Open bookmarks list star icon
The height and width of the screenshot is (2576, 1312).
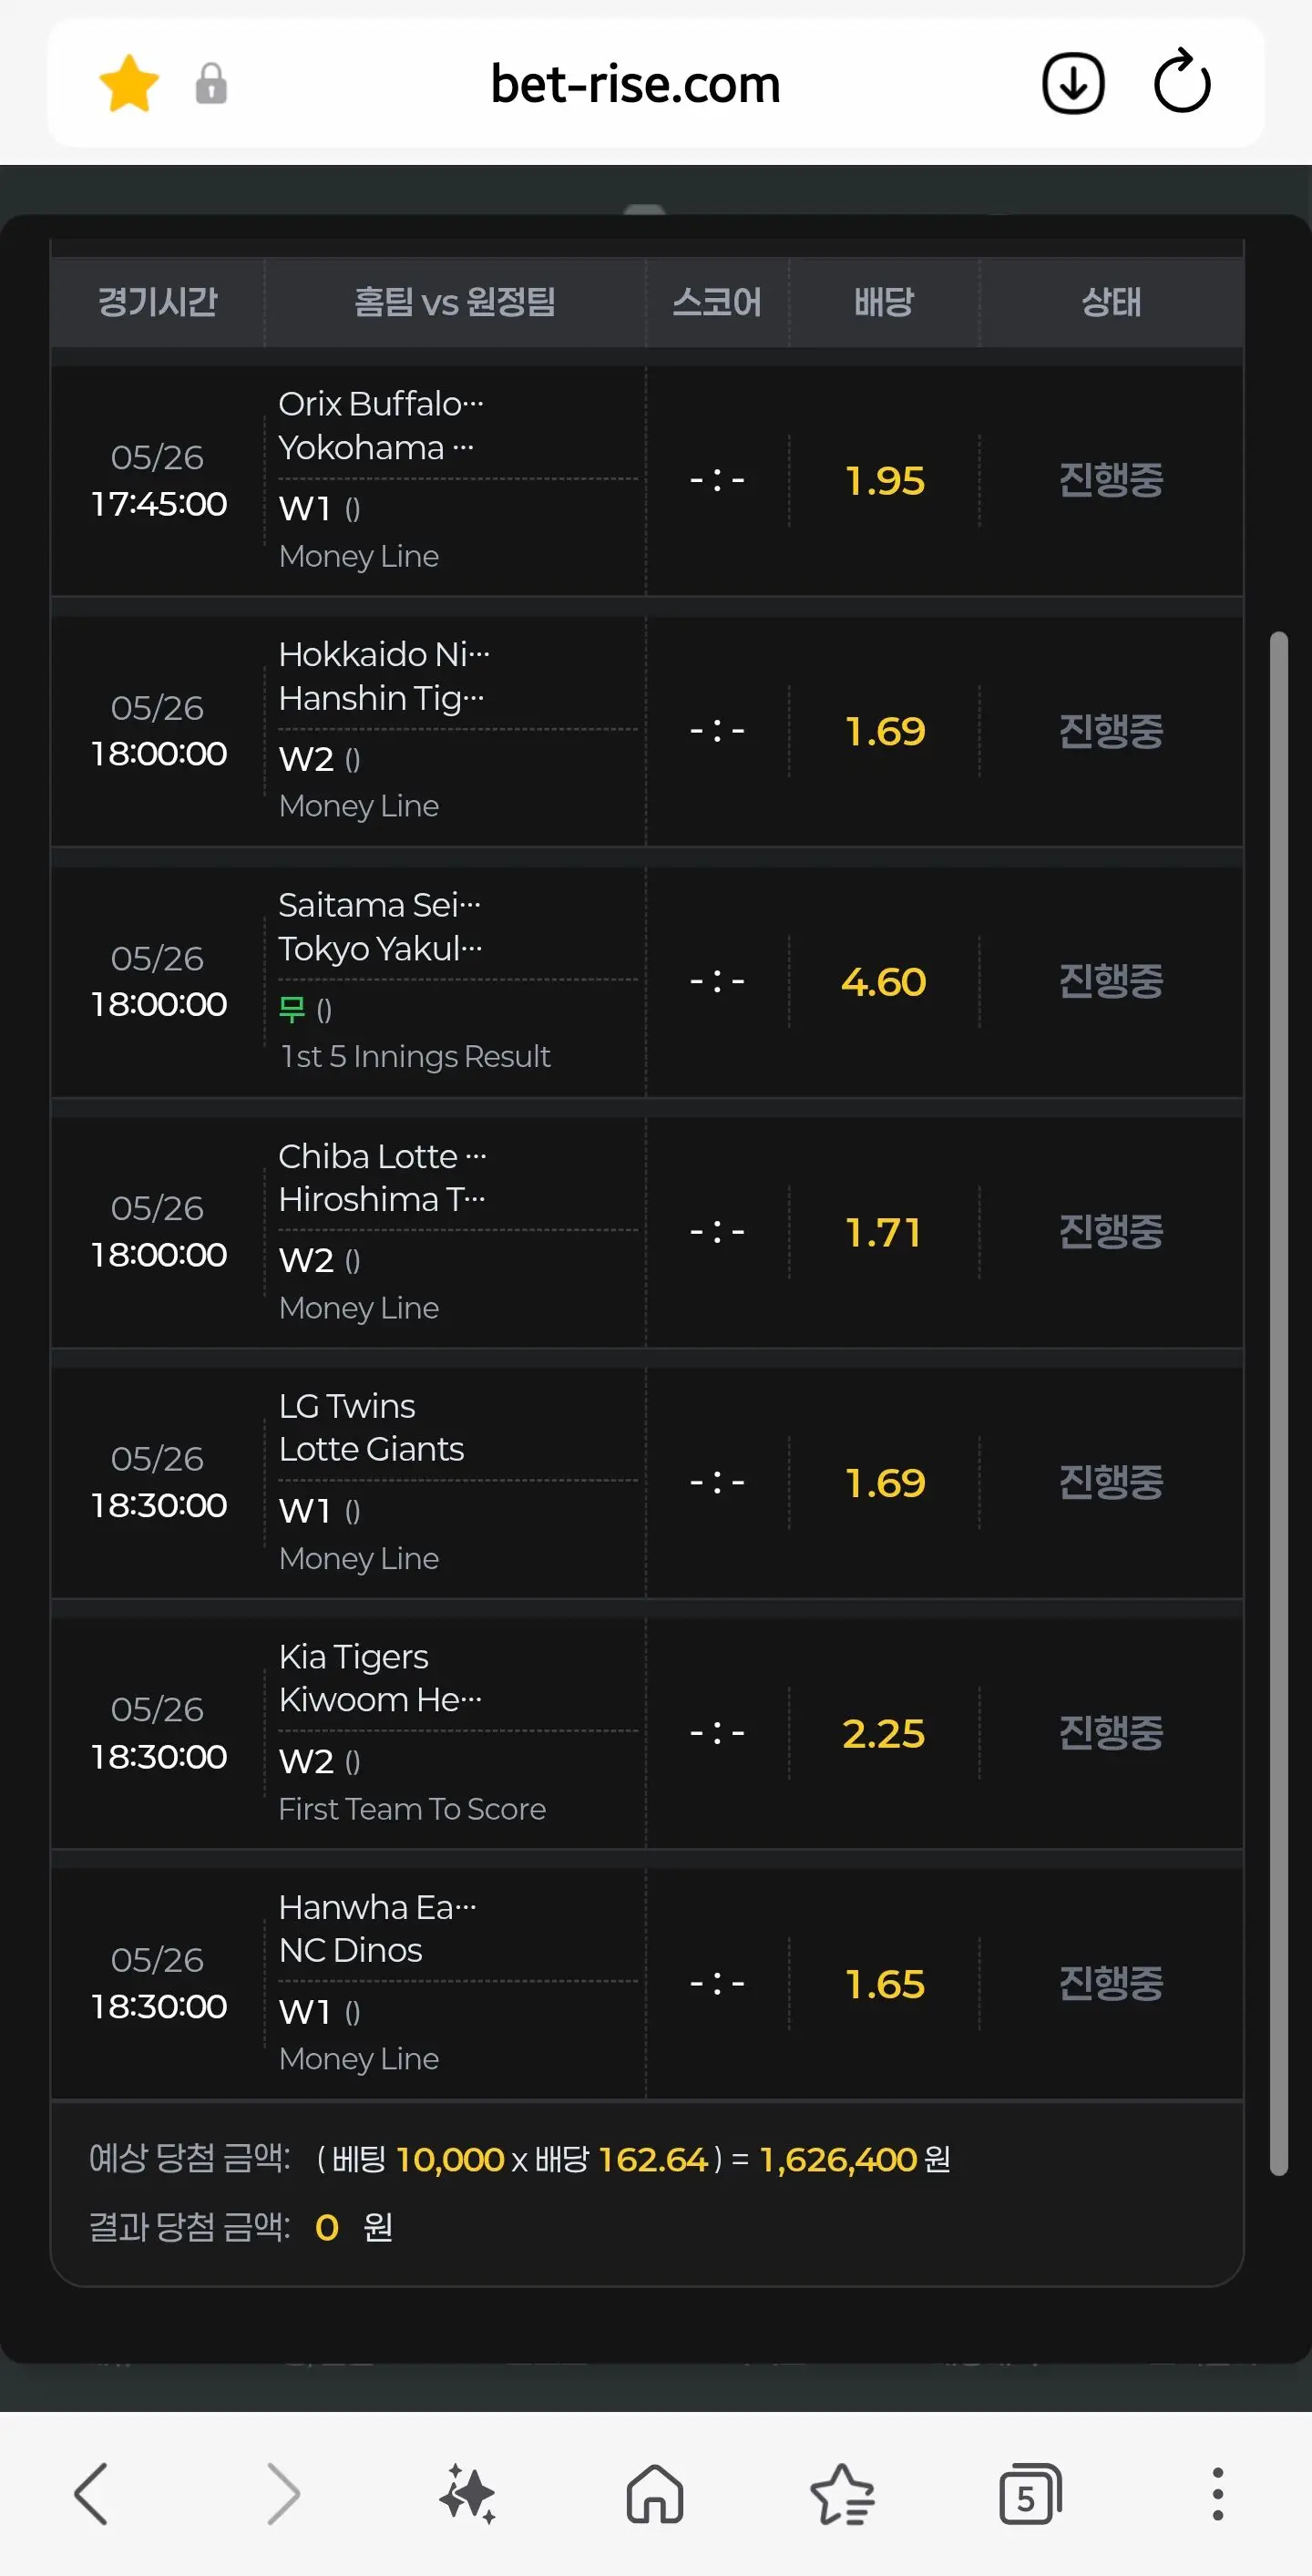pyautogui.click(x=842, y=2494)
